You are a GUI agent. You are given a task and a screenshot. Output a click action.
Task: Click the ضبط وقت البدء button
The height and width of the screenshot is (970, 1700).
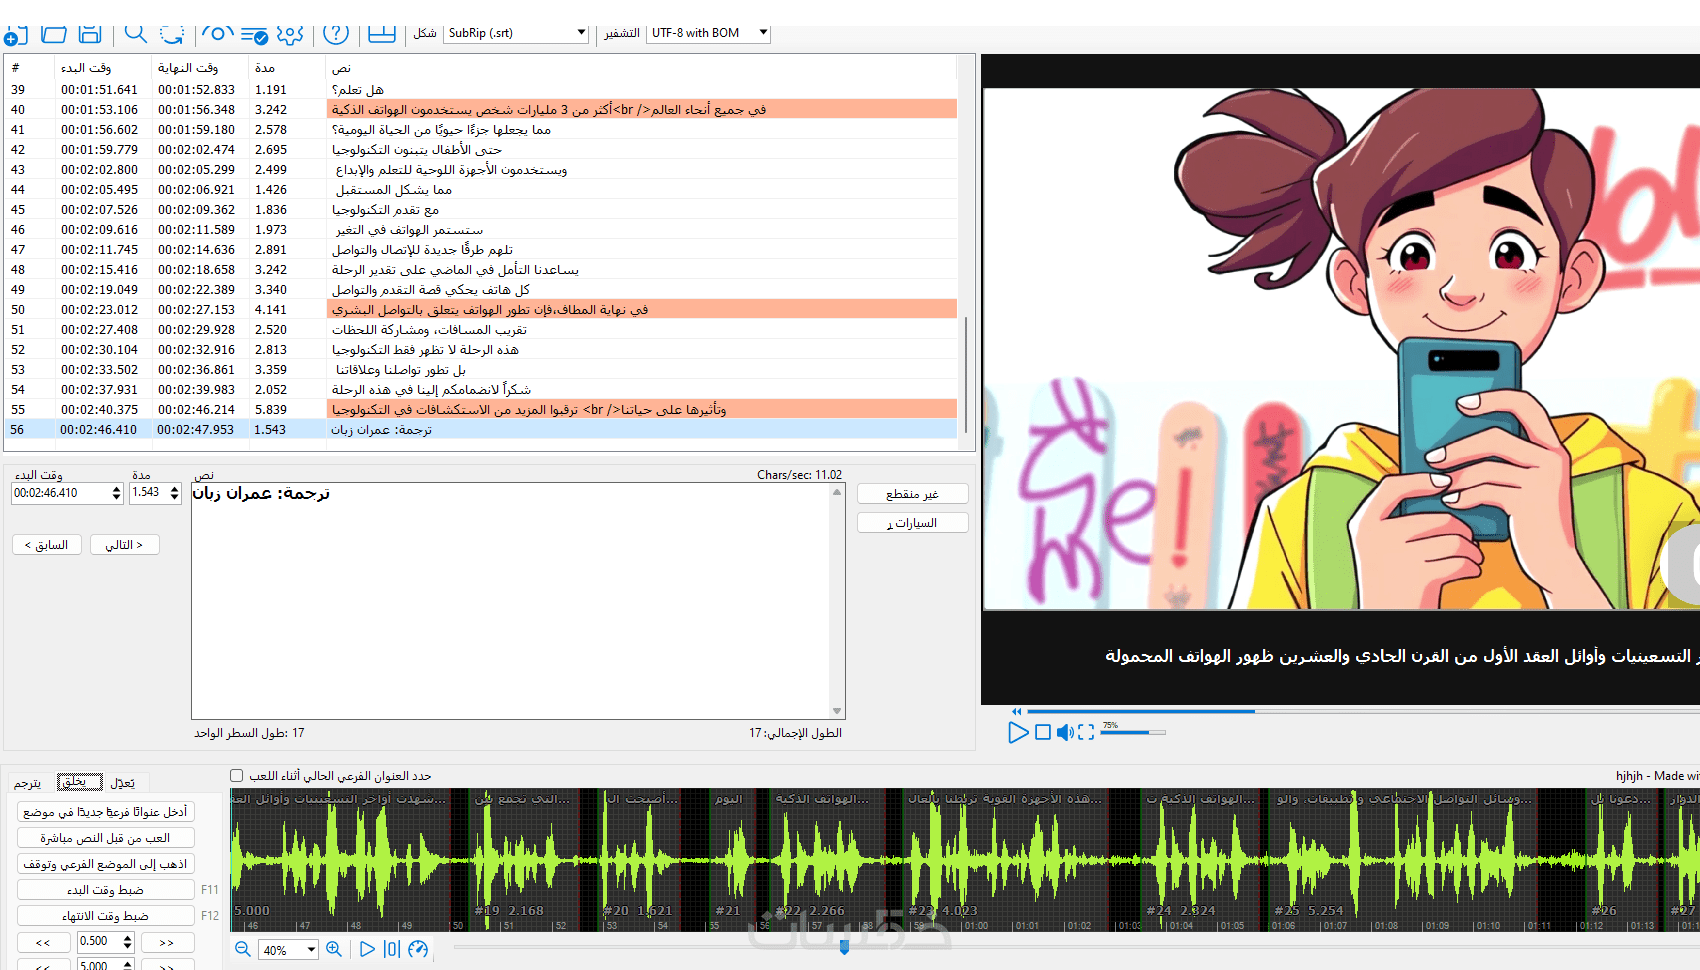click(105, 890)
